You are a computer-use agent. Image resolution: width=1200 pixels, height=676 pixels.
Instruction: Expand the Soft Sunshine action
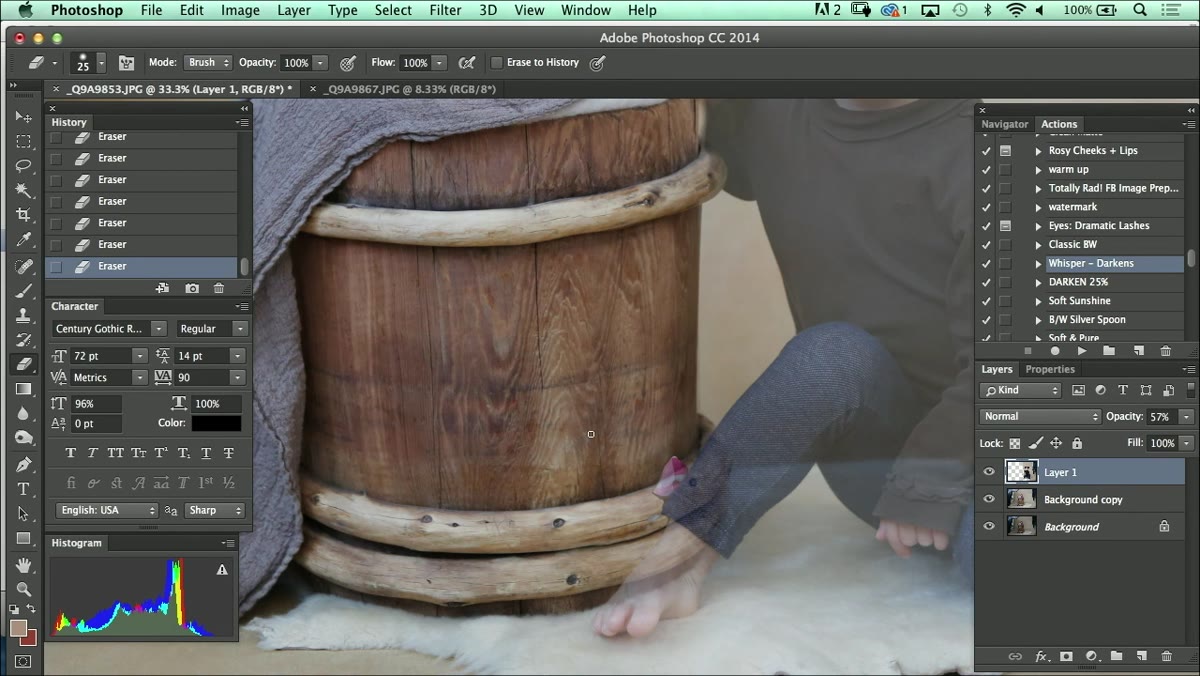(x=1038, y=301)
